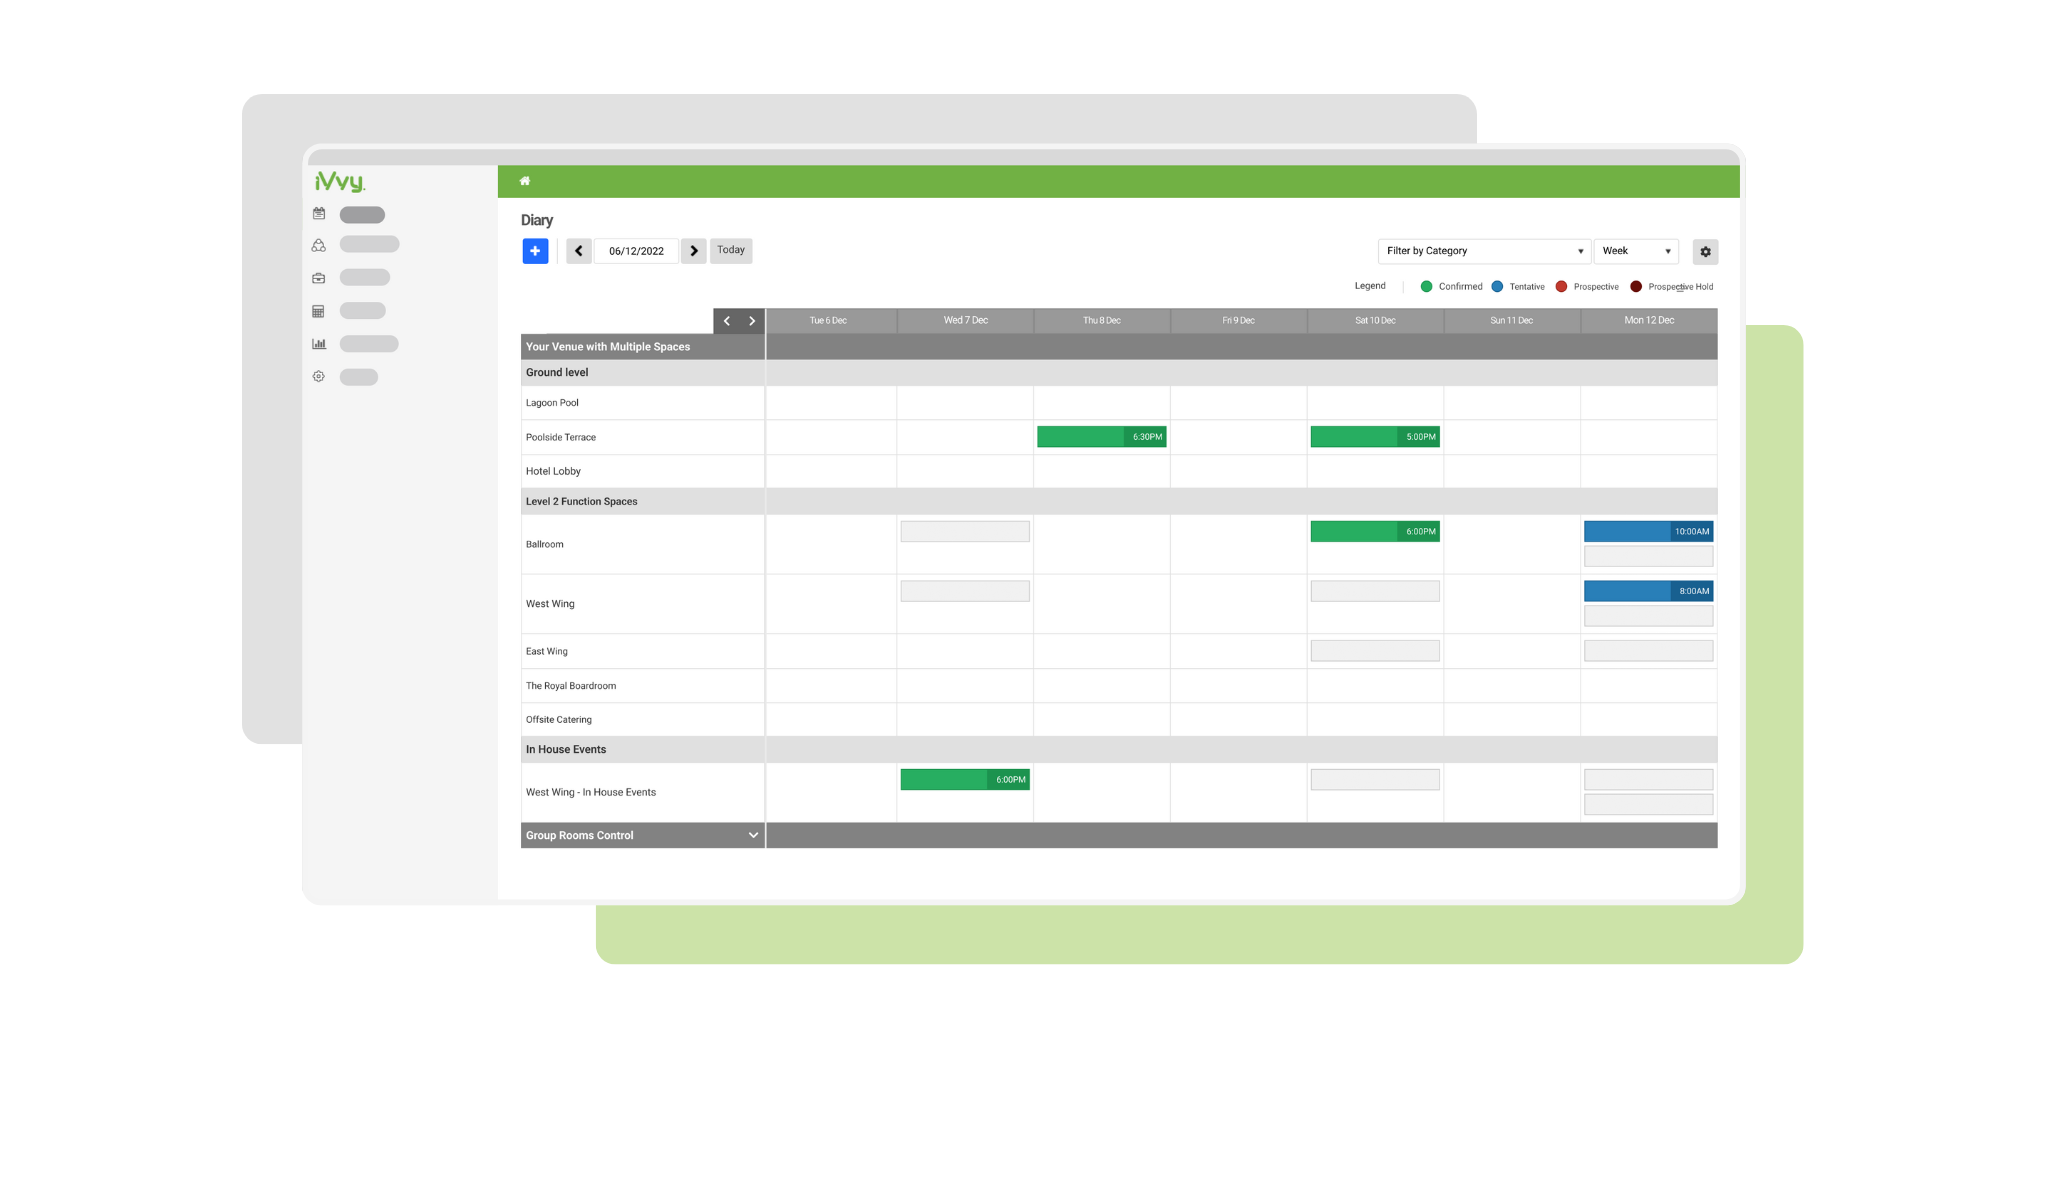The image size is (2048, 1193).
Task: Click the Prospective Hold legend indicator
Action: pos(1635,286)
